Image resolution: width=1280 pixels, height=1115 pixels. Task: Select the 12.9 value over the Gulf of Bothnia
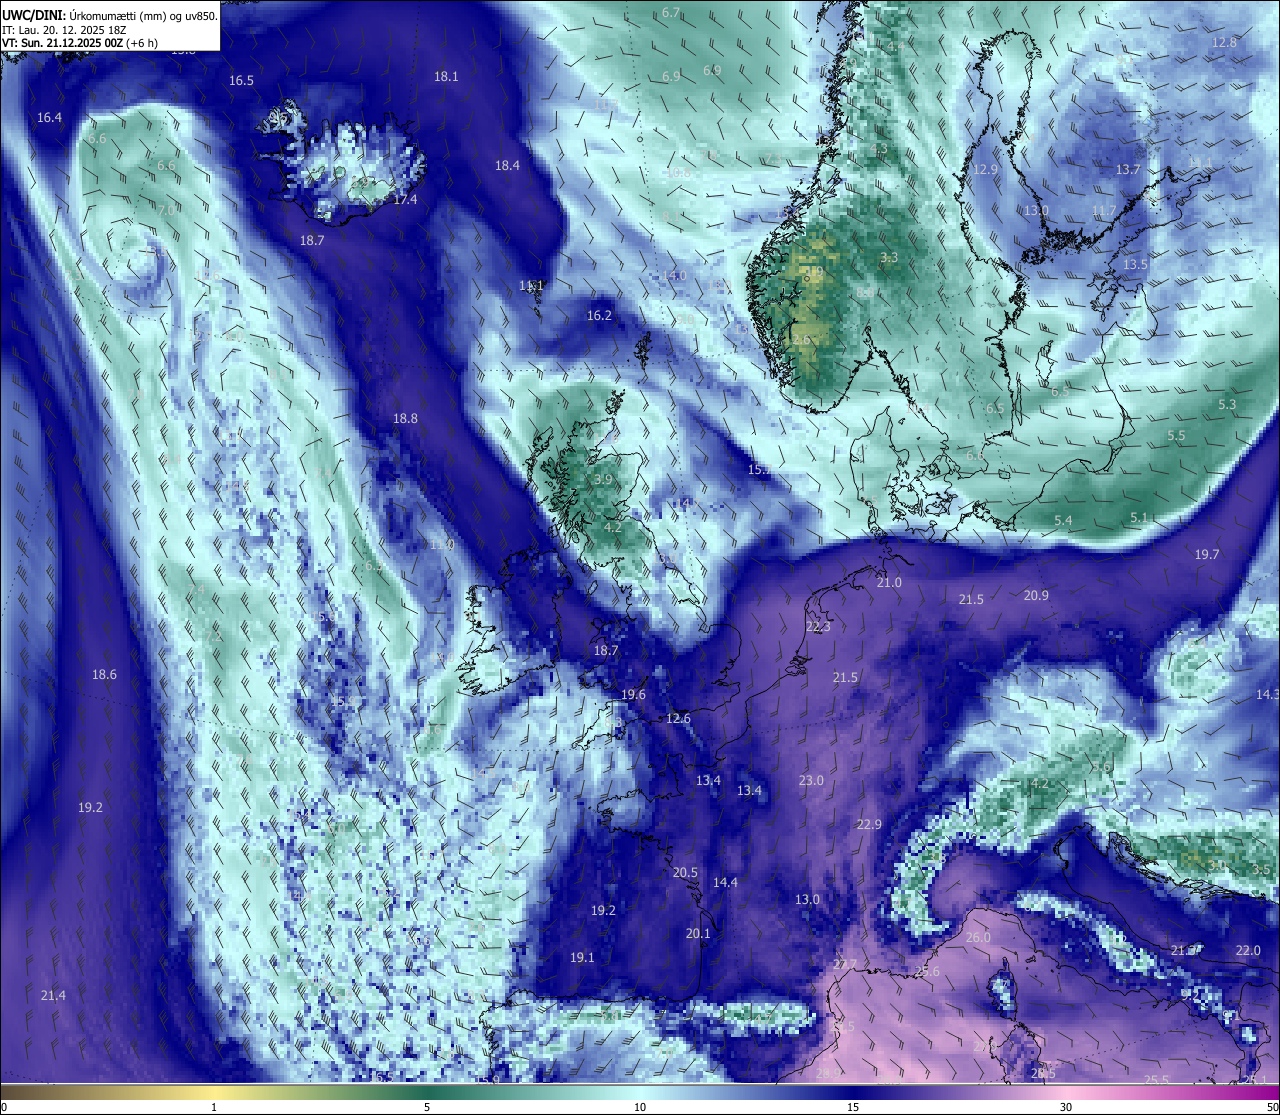(986, 170)
